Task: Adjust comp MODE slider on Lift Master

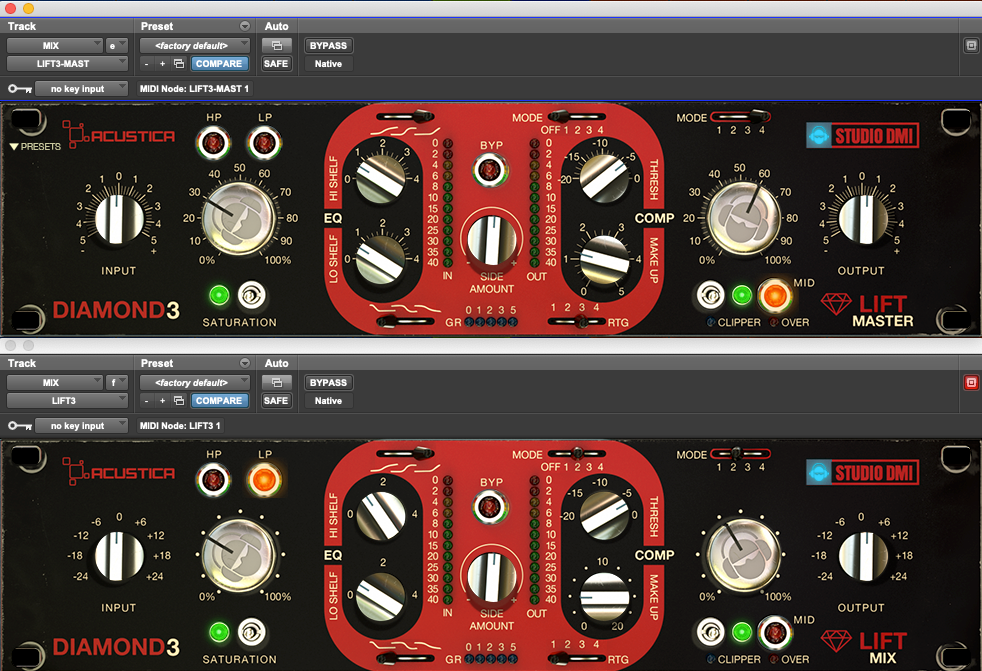Action: pos(576,117)
